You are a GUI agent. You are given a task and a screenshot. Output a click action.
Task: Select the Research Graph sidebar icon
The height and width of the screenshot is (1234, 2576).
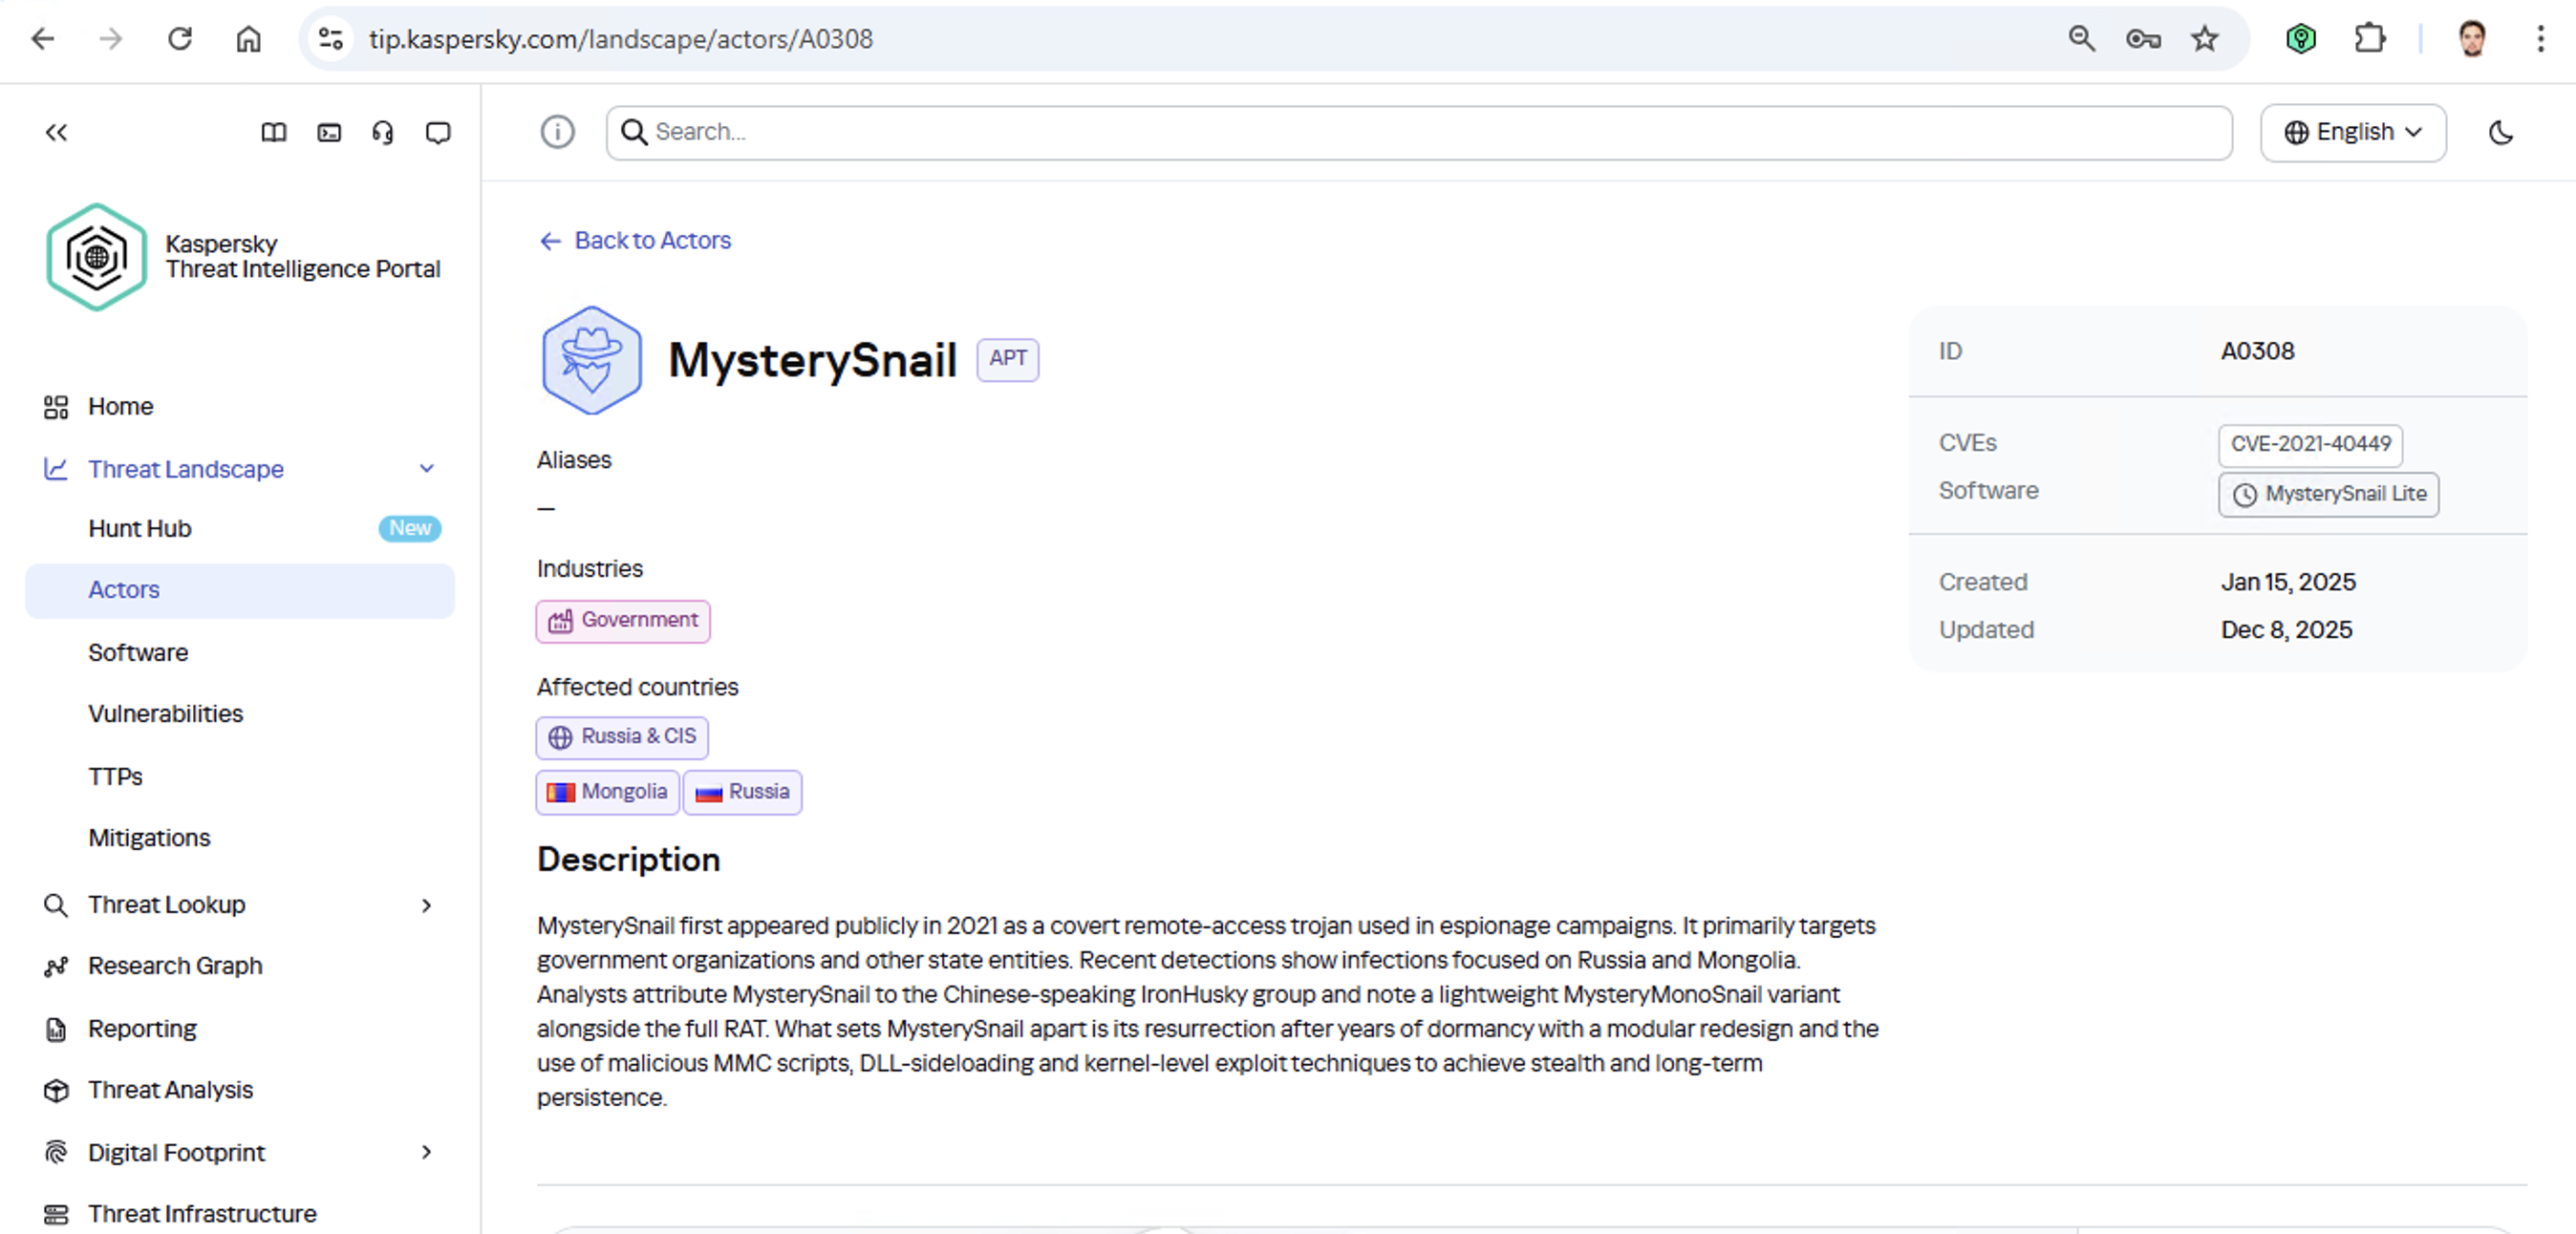pyautogui.click(x=56, y=966)
